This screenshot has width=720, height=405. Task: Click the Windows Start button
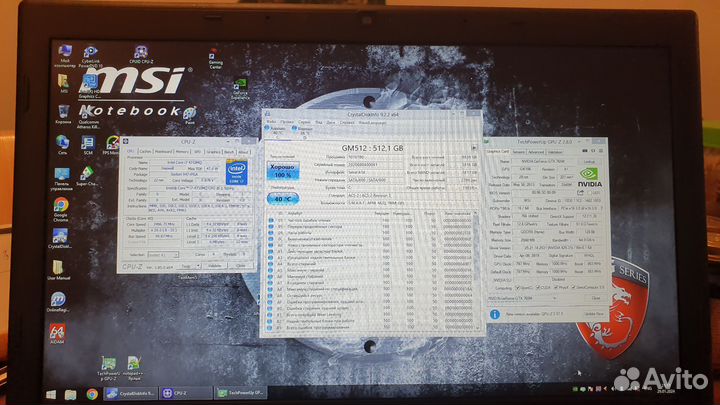51,394
